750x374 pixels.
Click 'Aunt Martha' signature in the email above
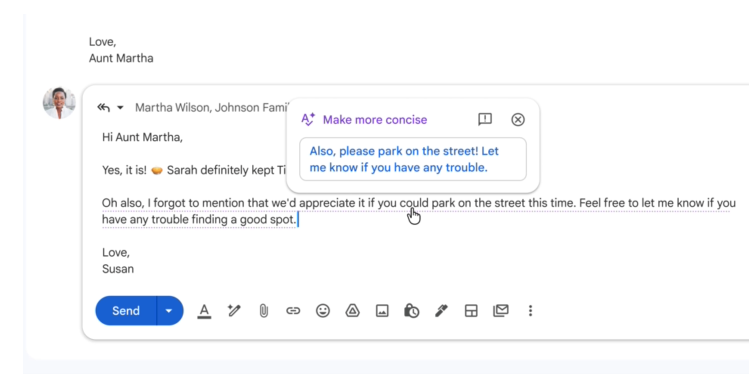121,58
